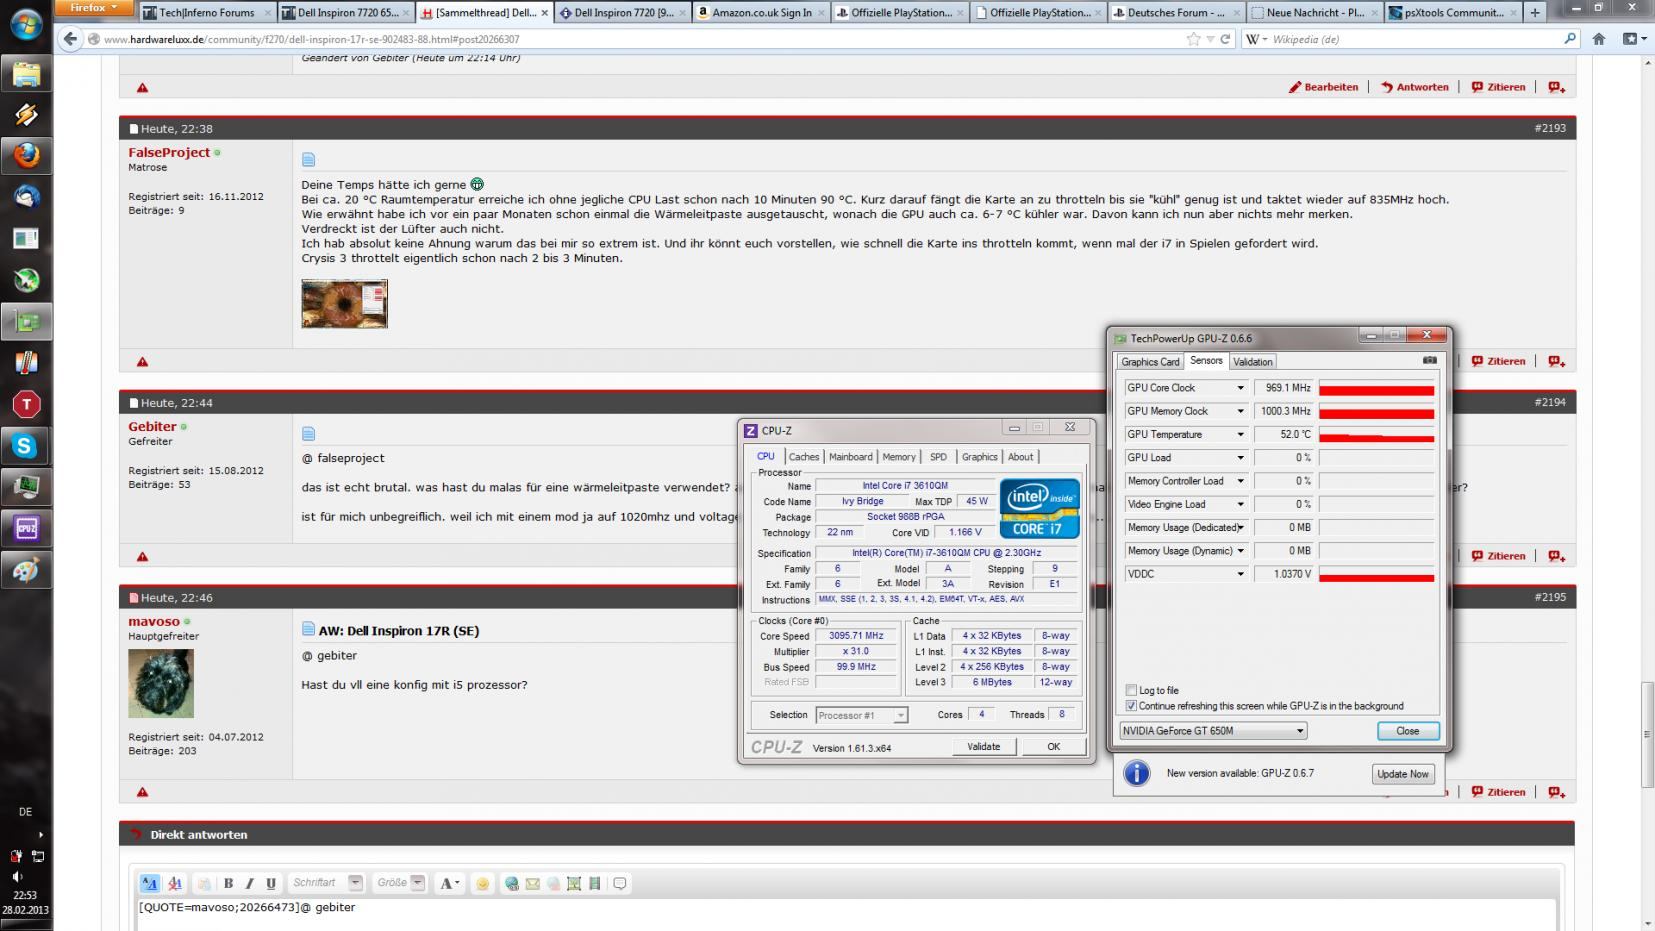Switch to CPU-Z Caches tab
Viewport: 1655px width, 931px height.
point(804,457)
